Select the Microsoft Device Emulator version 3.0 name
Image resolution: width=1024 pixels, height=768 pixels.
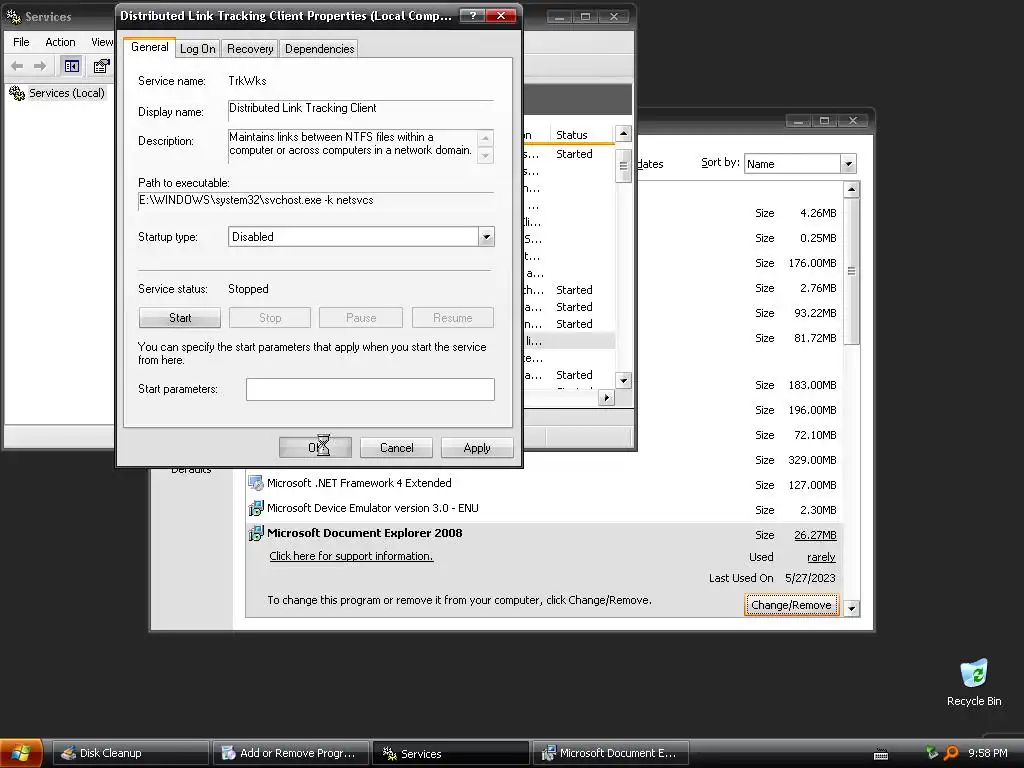[x=373, y=508]
